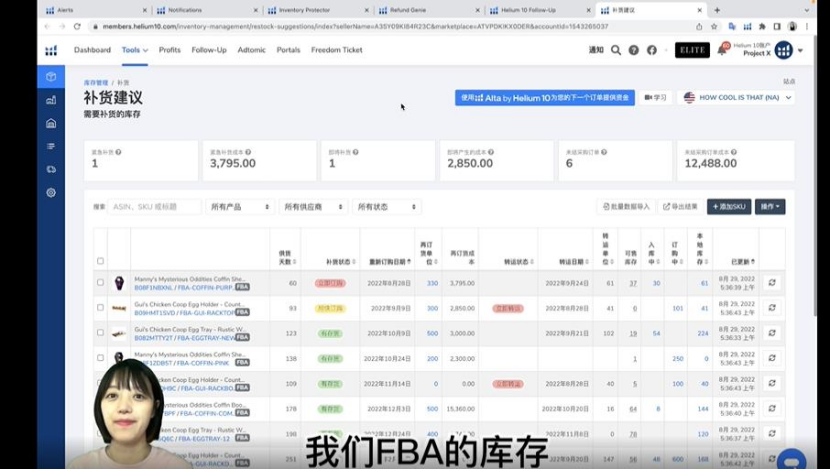Open the HOW COOL IS THAT (NA) marketplace dropdown
Viewport: 831px width, 470px height.
tap(738, 97)
